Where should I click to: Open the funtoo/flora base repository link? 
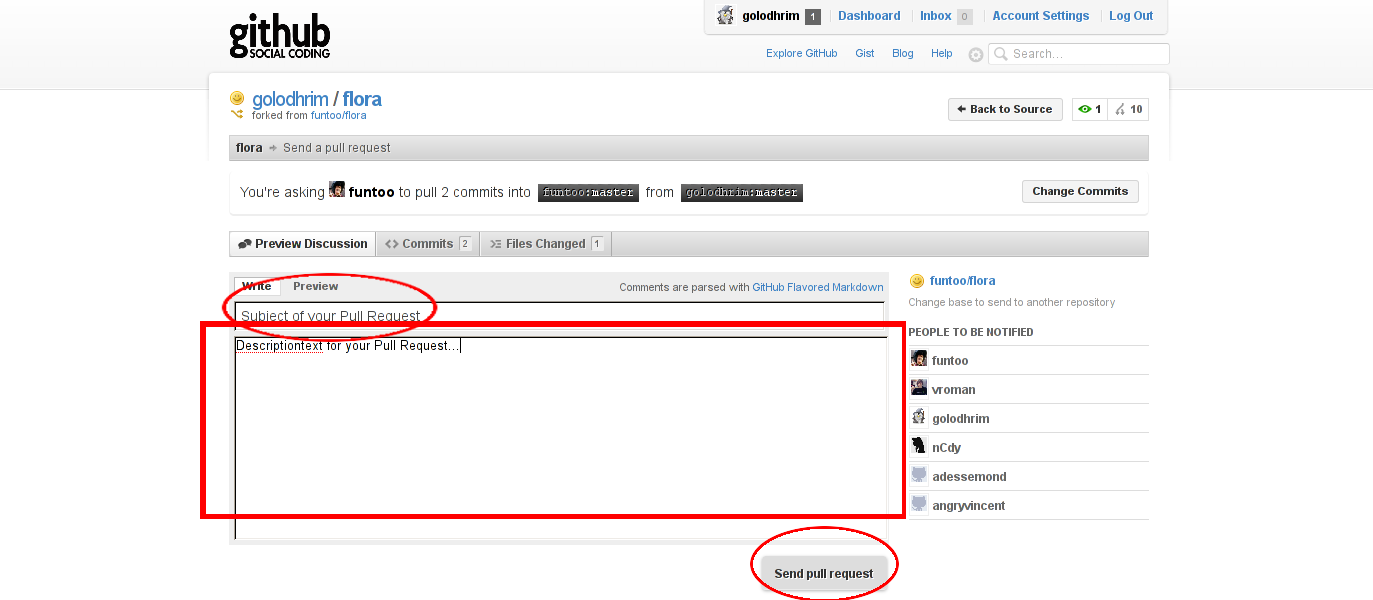tap(962, 281)
